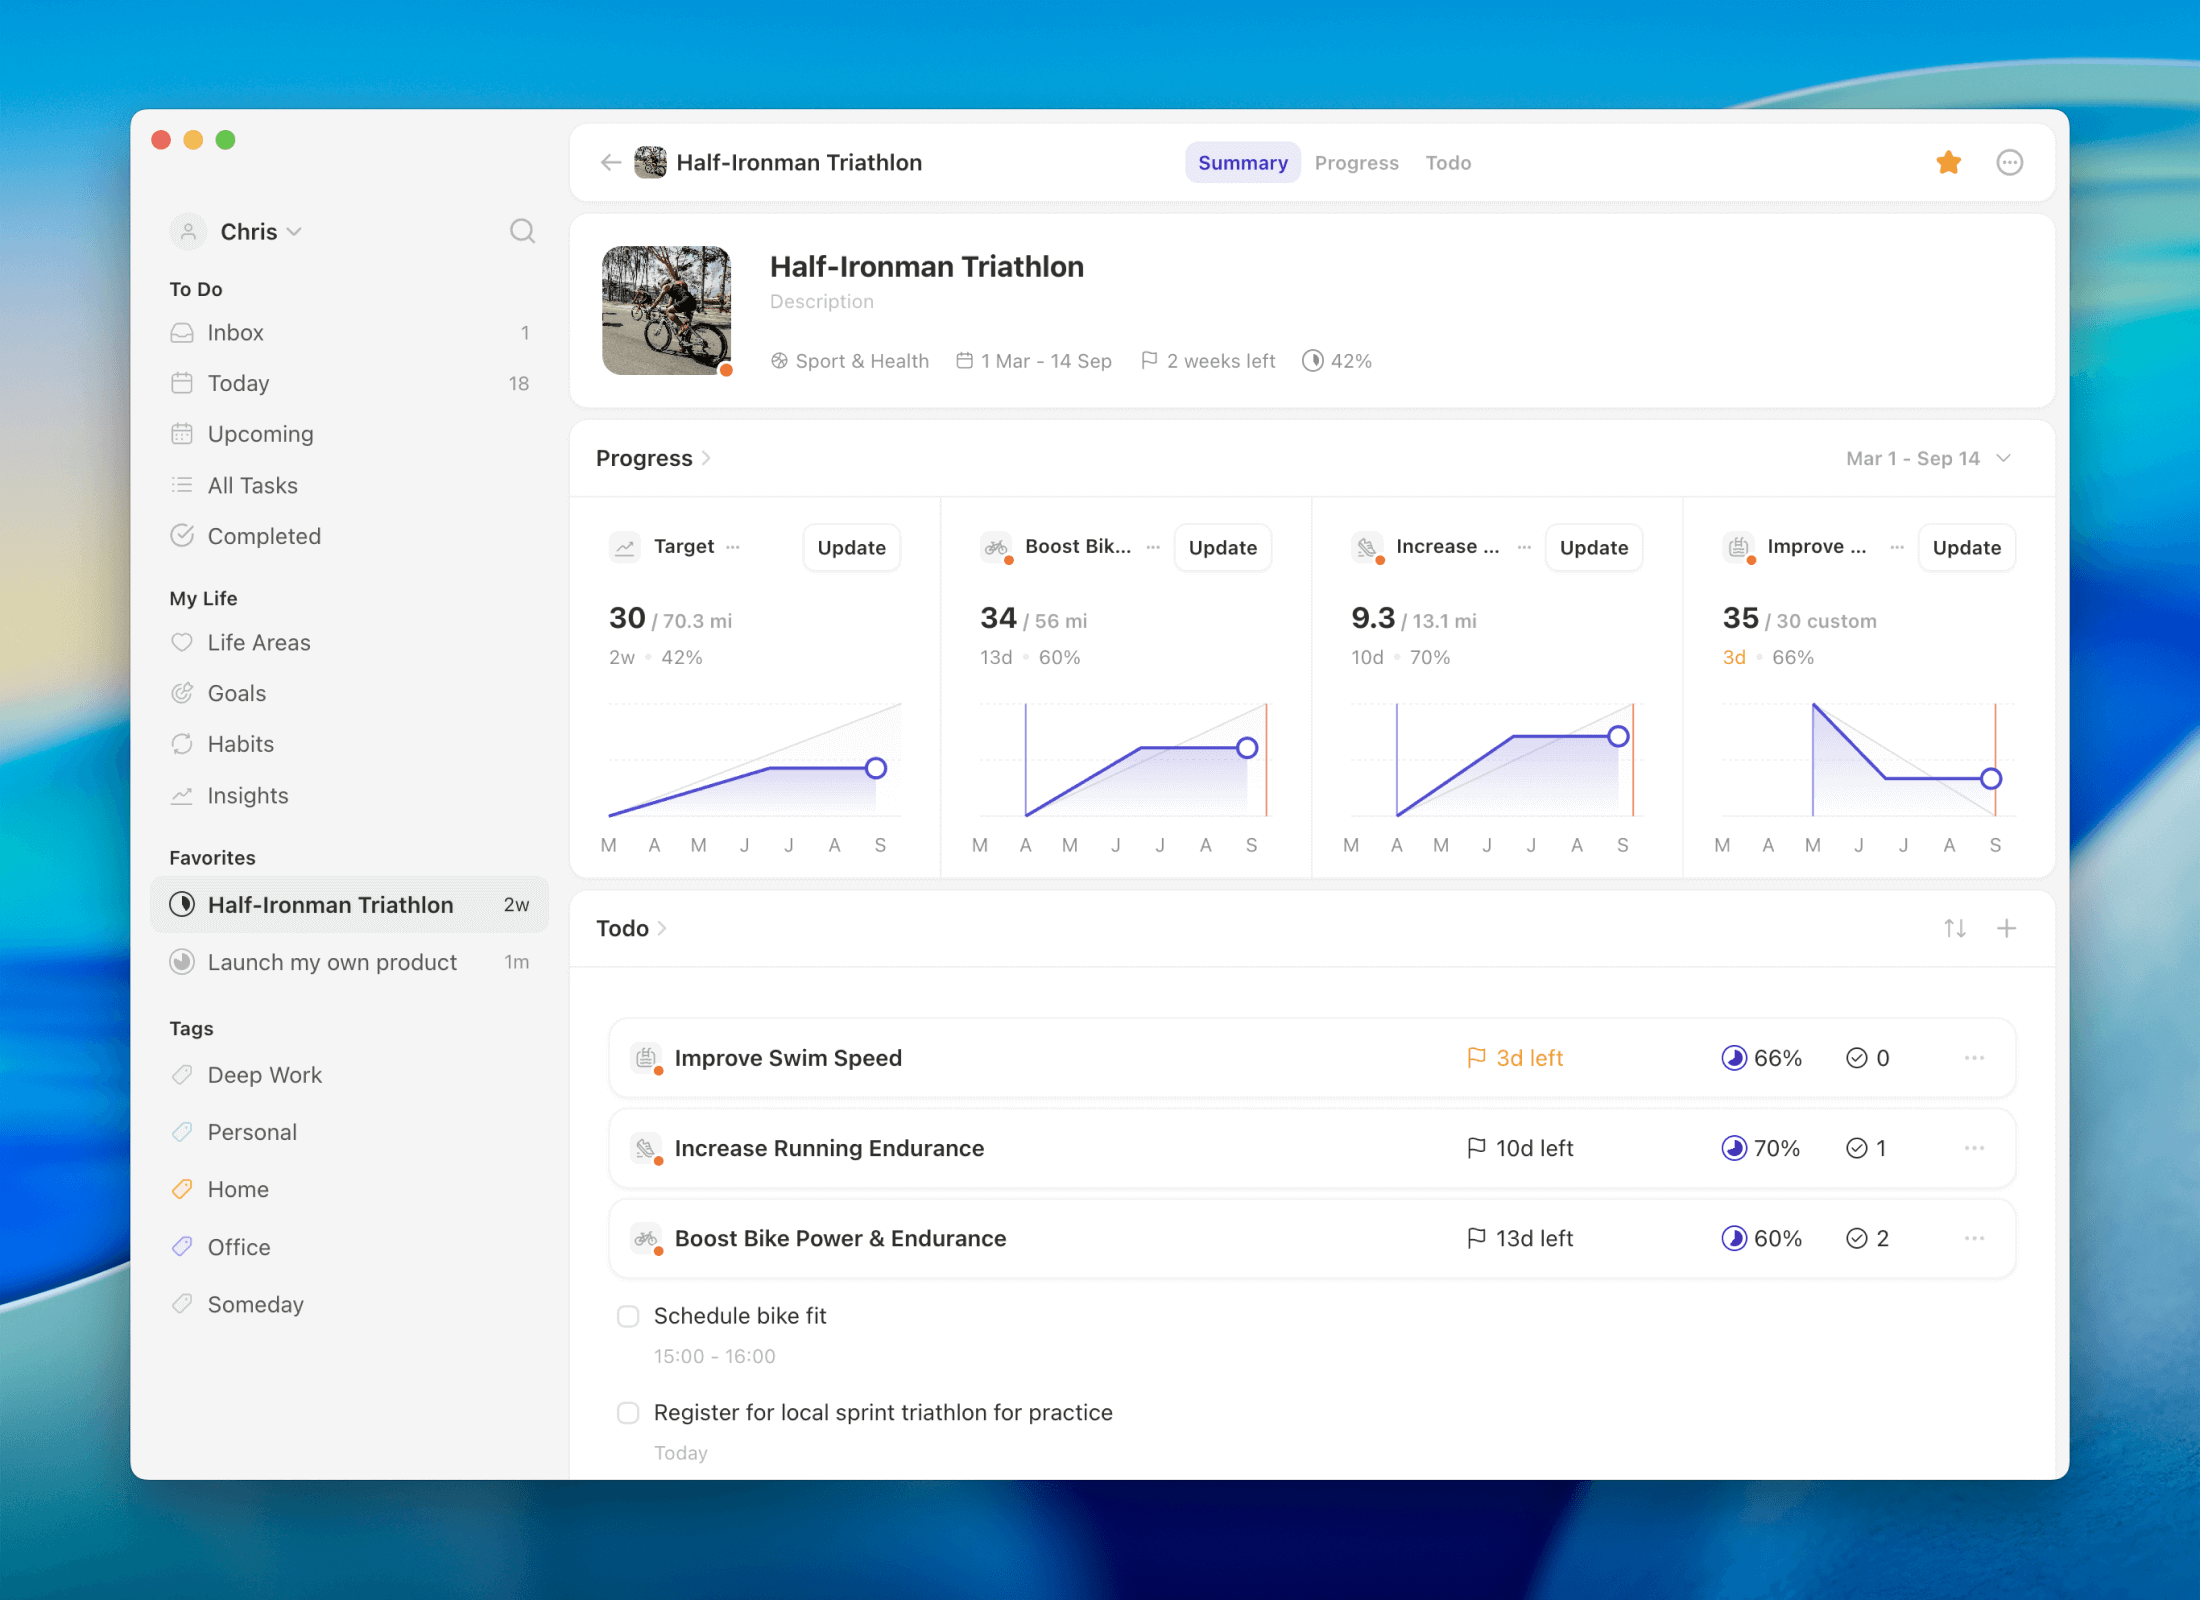Check the Schedule bike fit checkbox
The width and height of the screenshot is (2200, 1600).
coord(628,1316)
